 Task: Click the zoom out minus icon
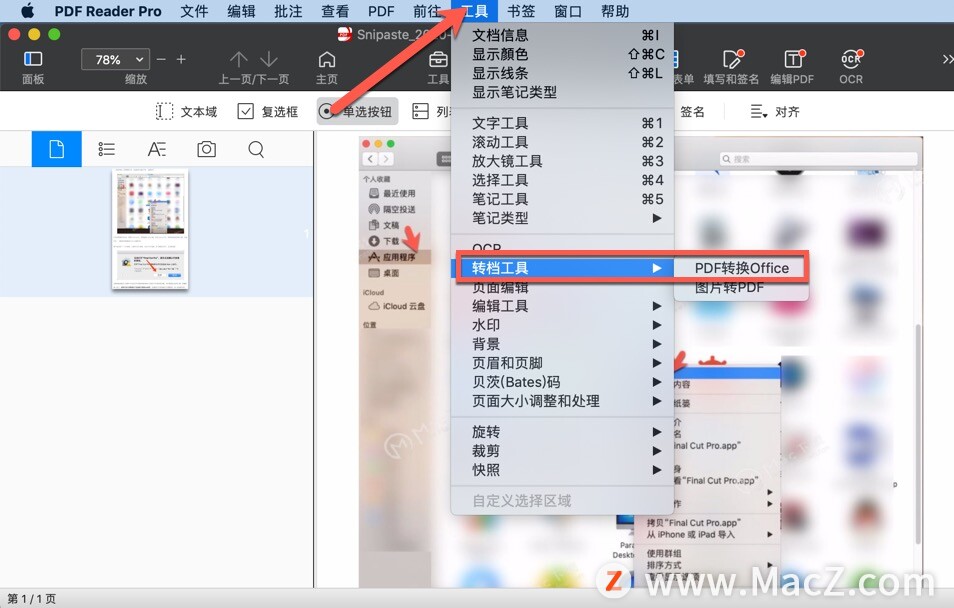point(161,60)
